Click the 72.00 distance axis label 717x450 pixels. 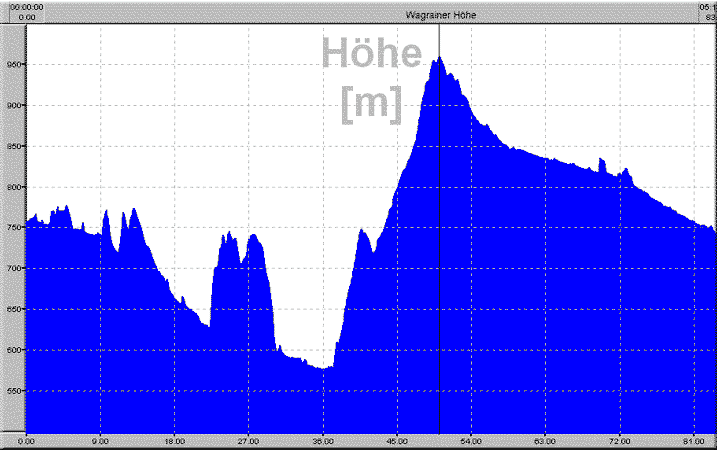tap(619, 441)
